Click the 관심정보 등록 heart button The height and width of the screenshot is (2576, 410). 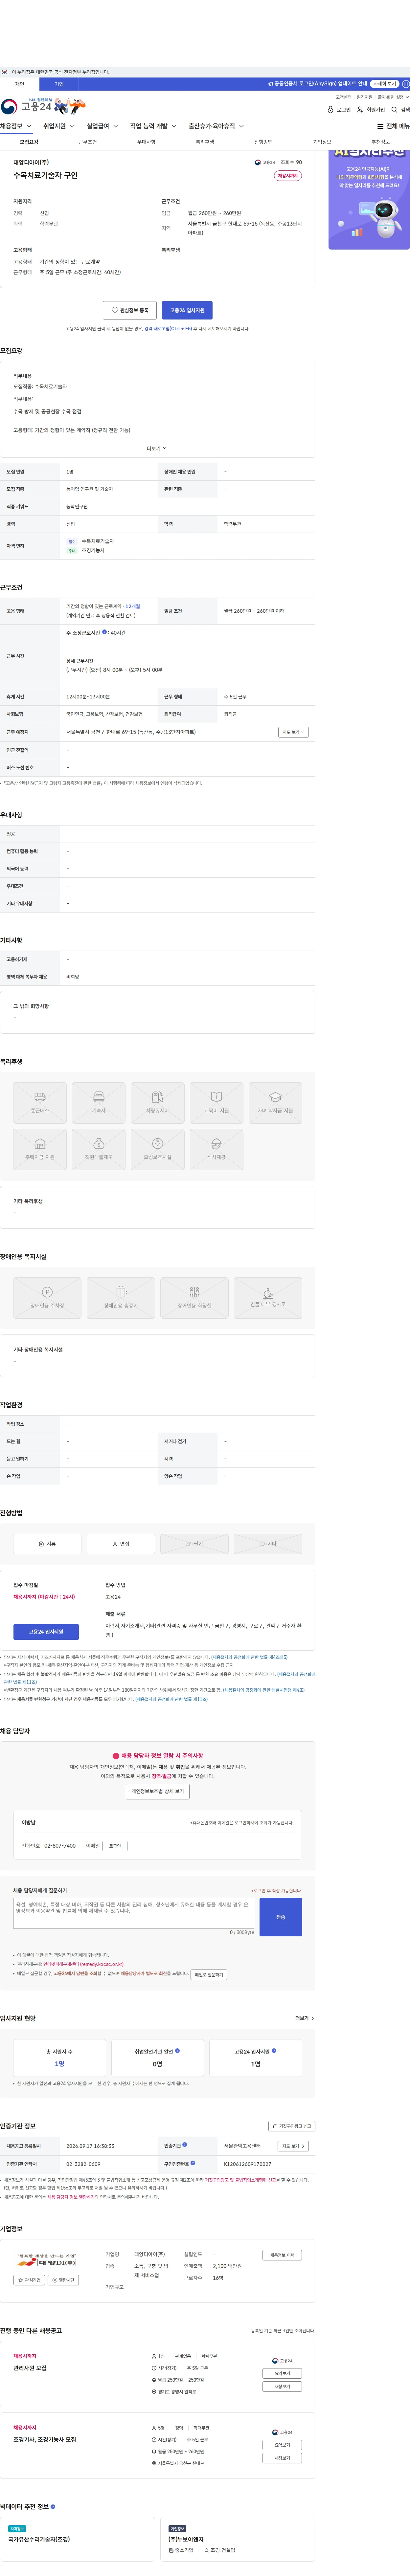pos(130,310)
